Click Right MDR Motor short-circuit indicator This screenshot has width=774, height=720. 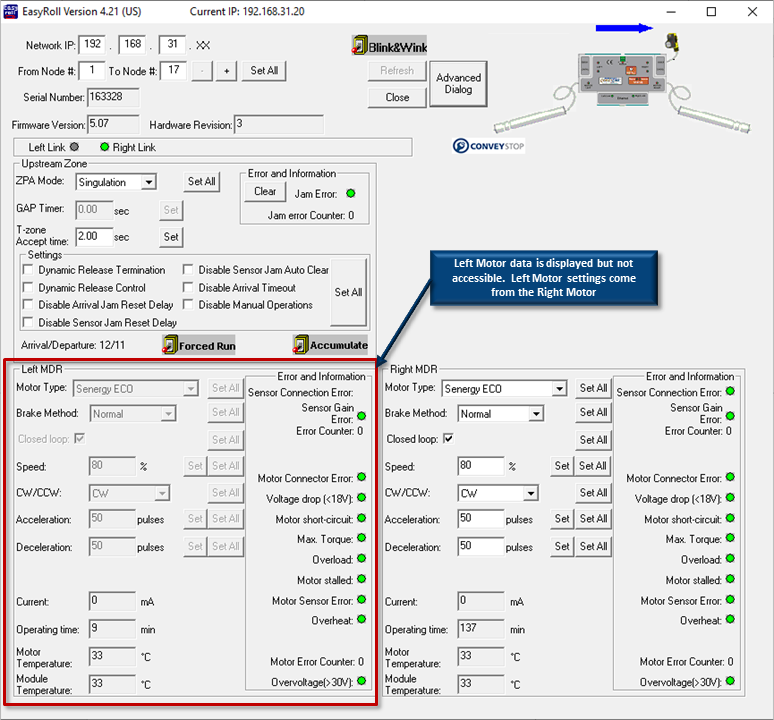click(x=731, y=518)
